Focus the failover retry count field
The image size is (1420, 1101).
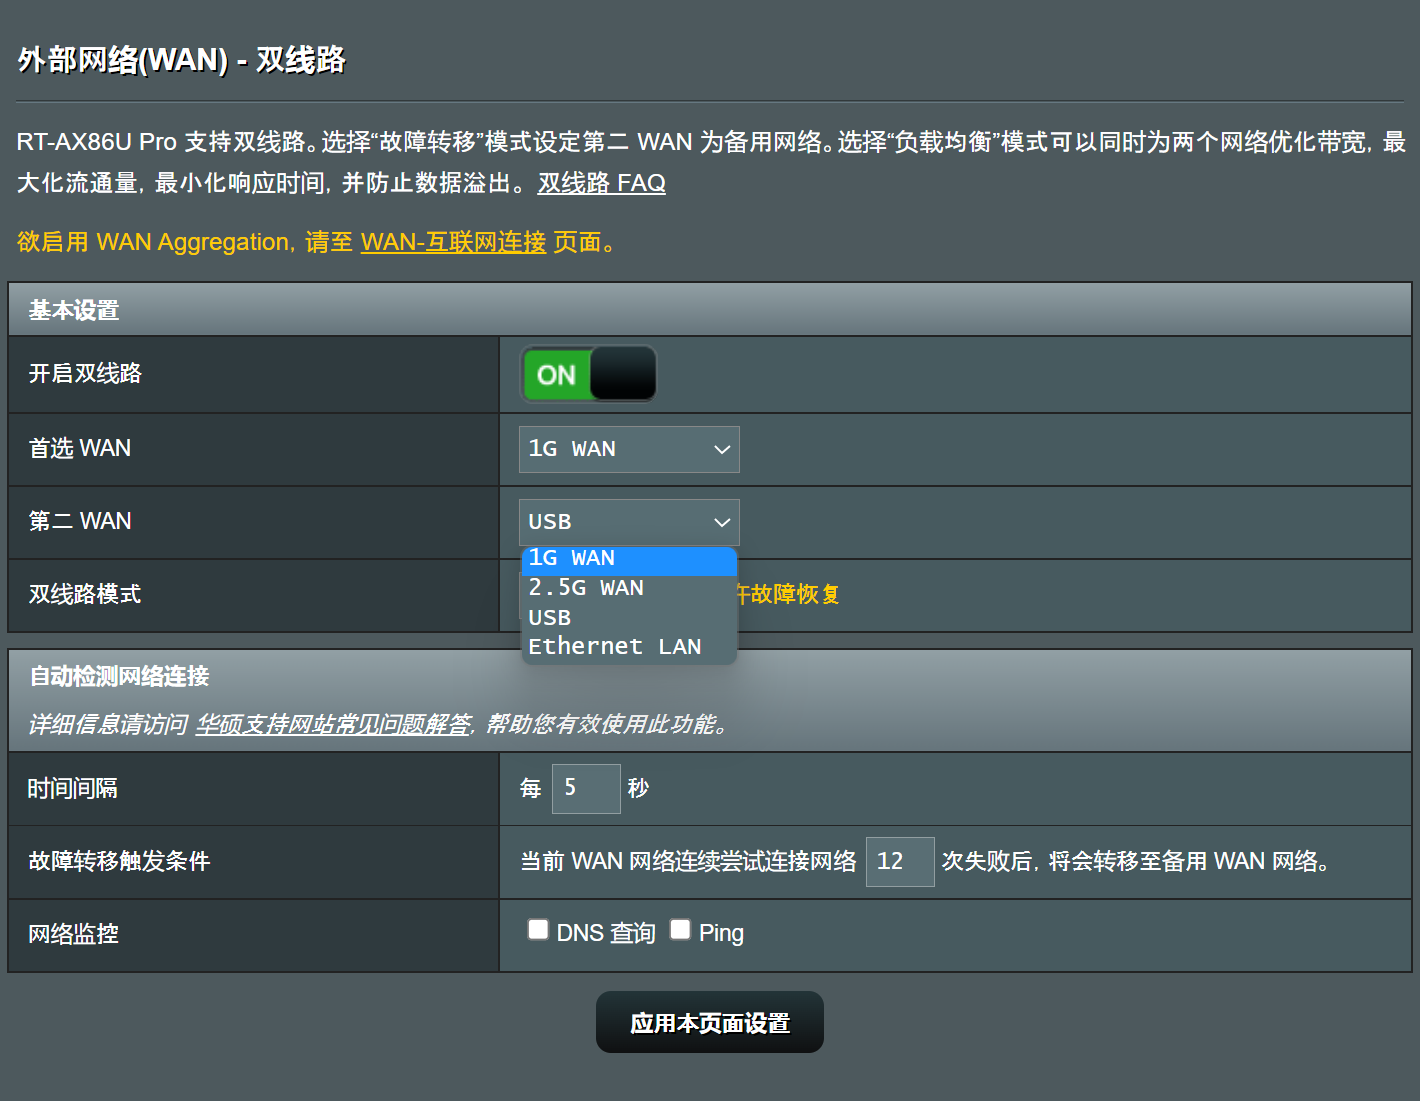click(x=899, y=861)
